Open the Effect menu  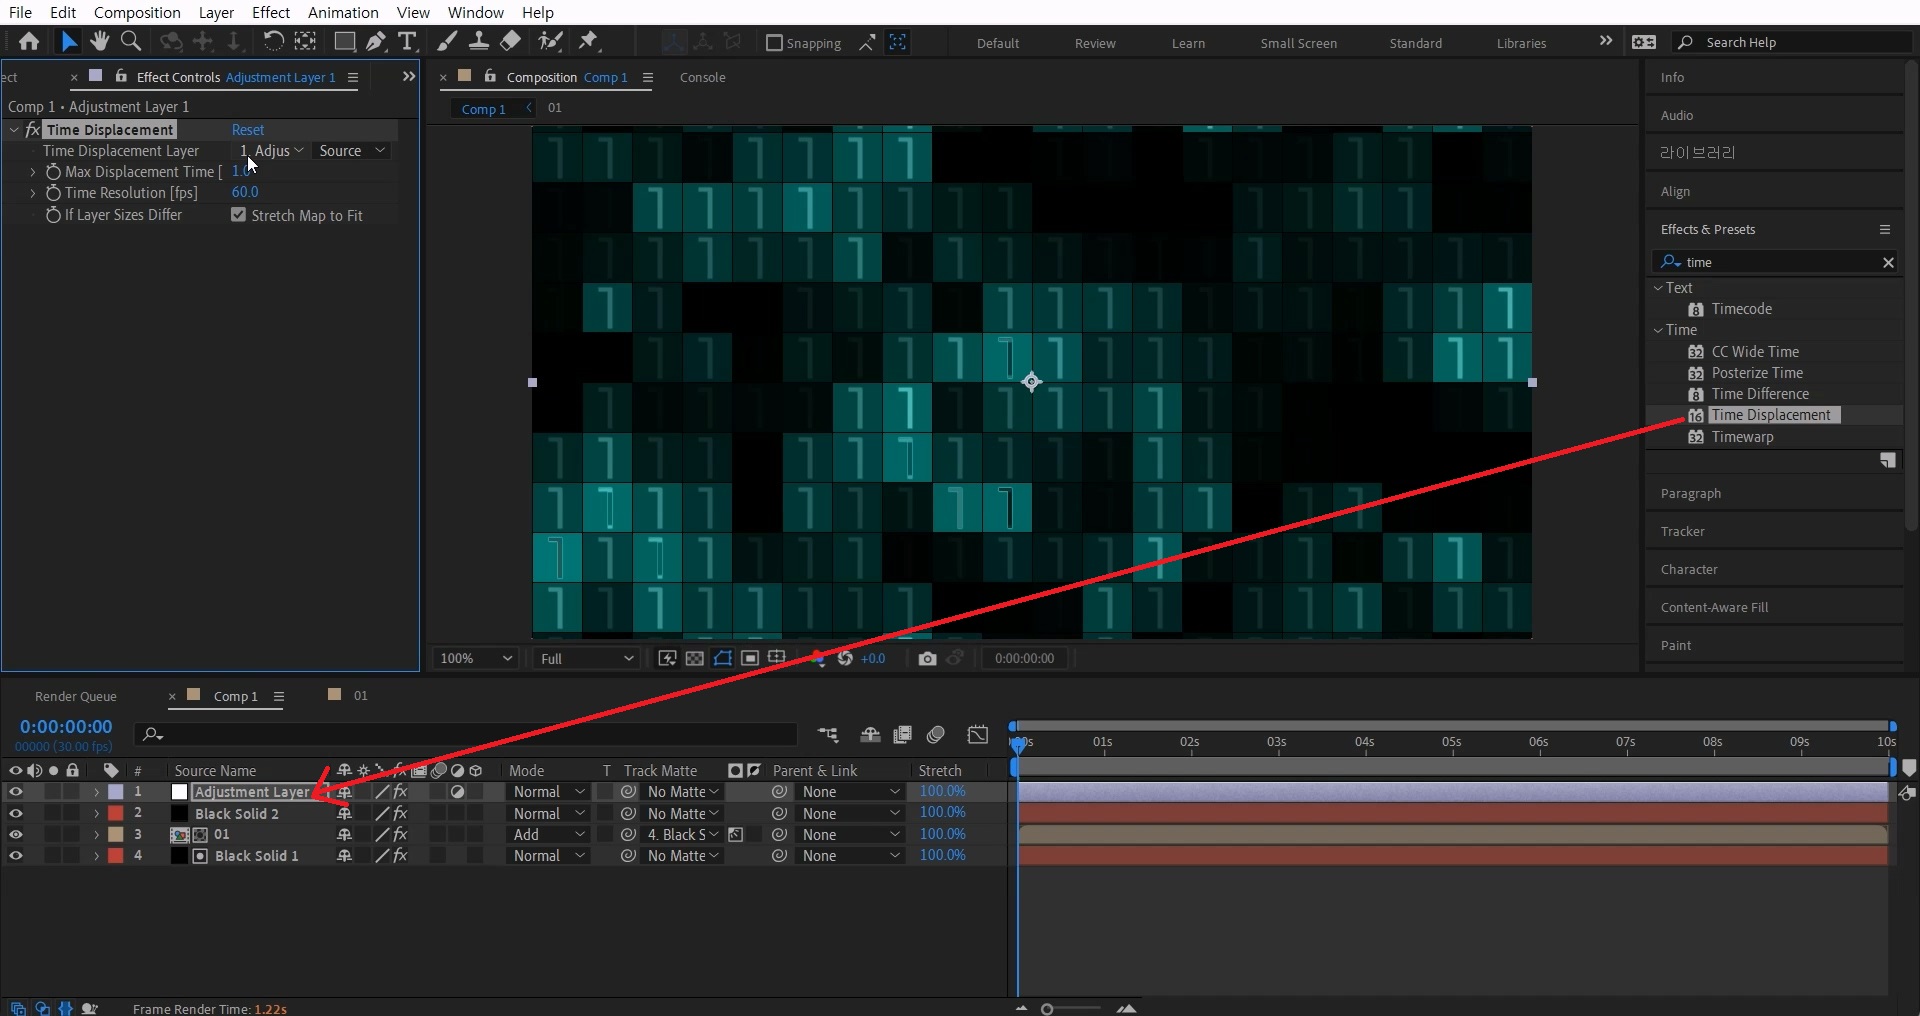(x=271, y=12)
